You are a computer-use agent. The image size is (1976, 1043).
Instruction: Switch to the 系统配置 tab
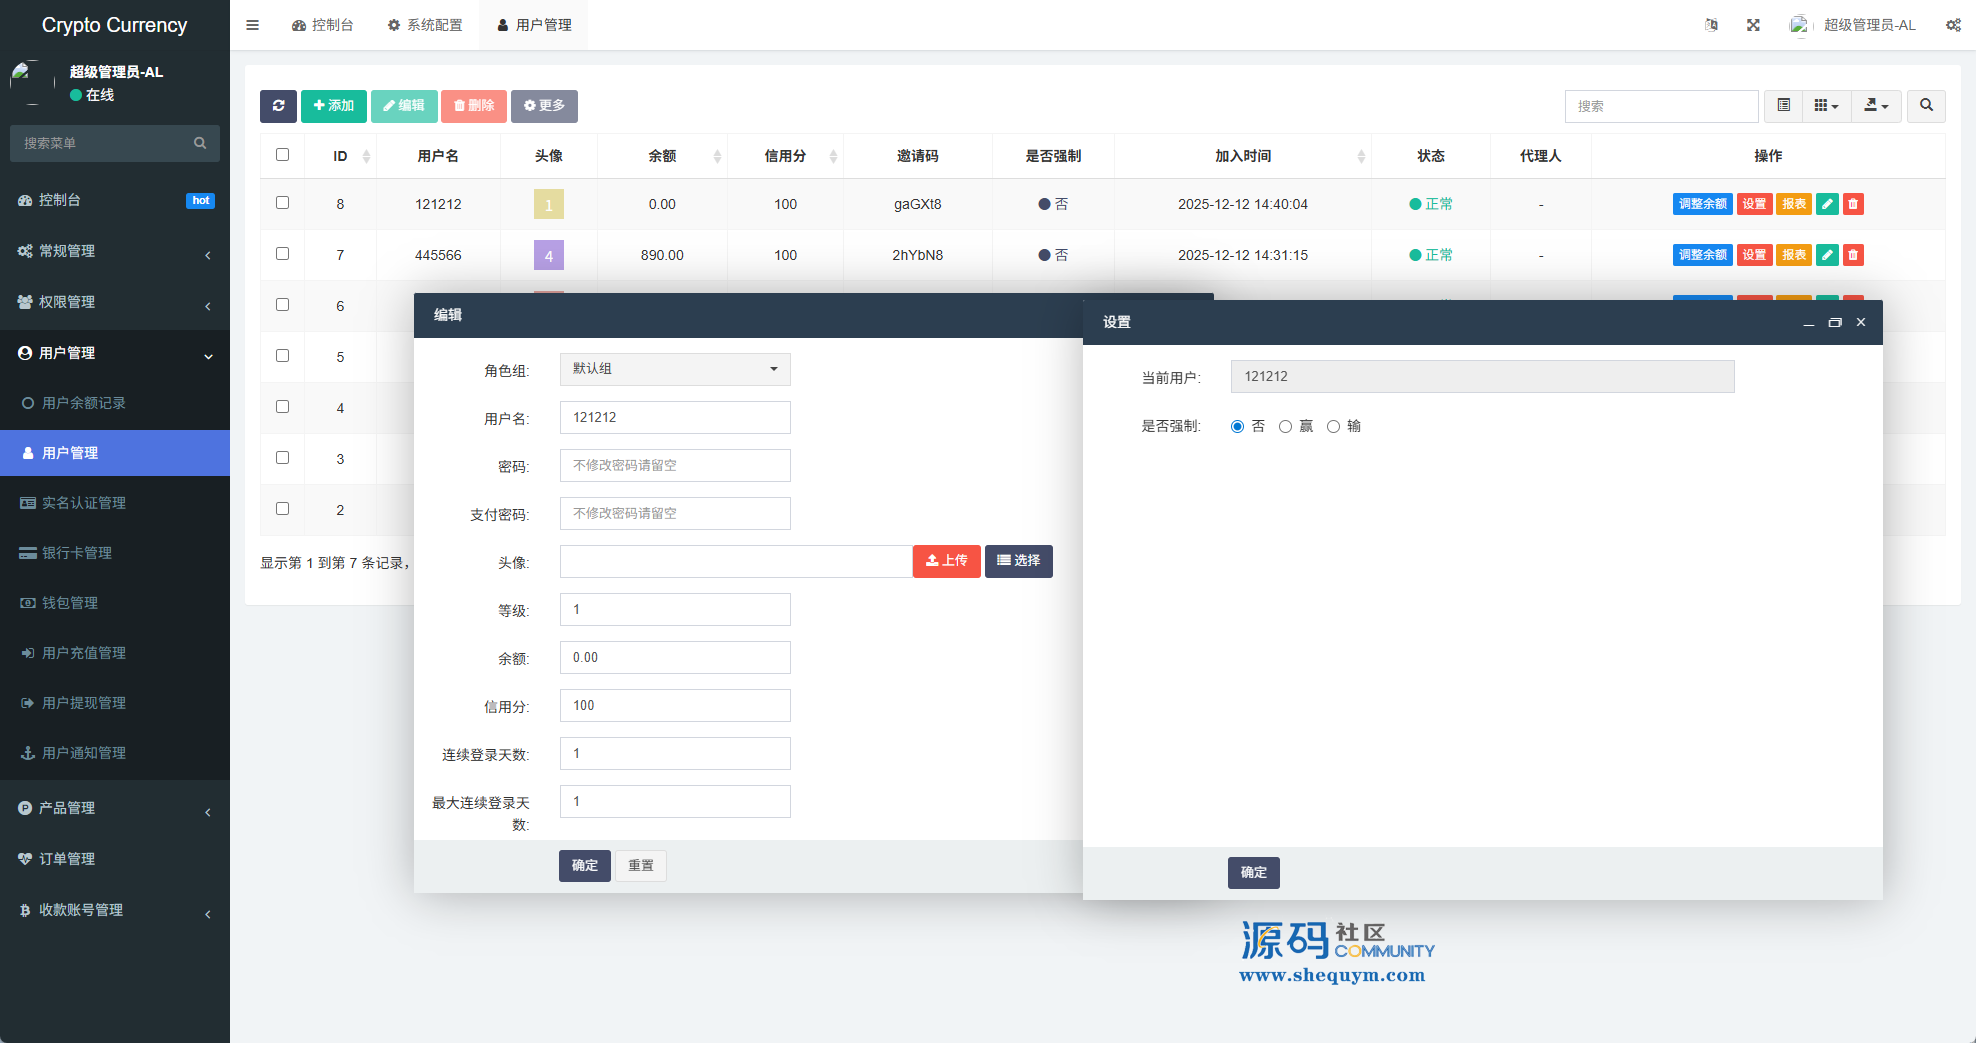click(x=425, y=25)
